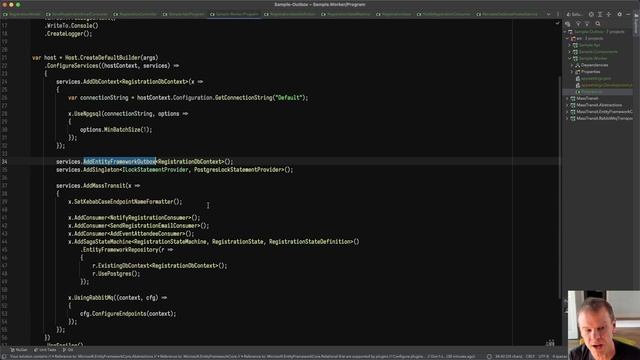Viewport: 640px width, 360px height.
Task: Click the MassTransit.Abstractions project icon
Action: pyautogui.click(x=573, y=105)
